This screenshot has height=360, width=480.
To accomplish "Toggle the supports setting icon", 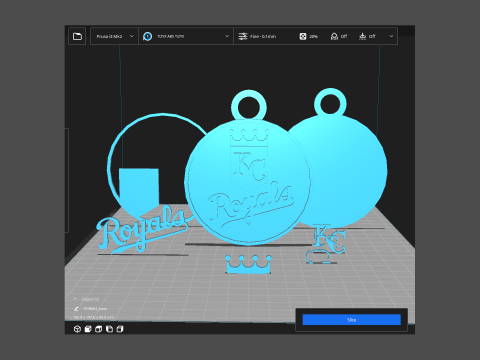I will 334,36.
